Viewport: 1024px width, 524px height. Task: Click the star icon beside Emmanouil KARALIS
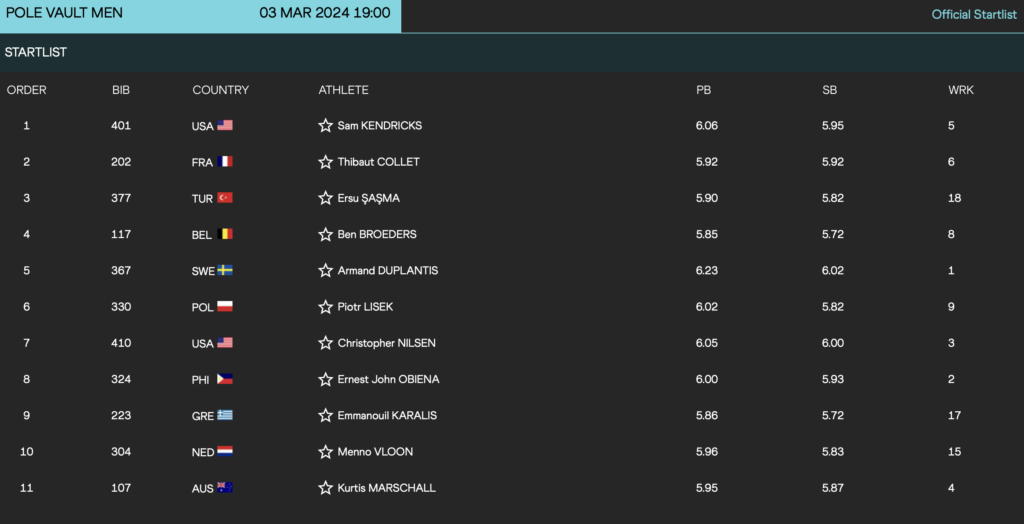click(325, 416)
